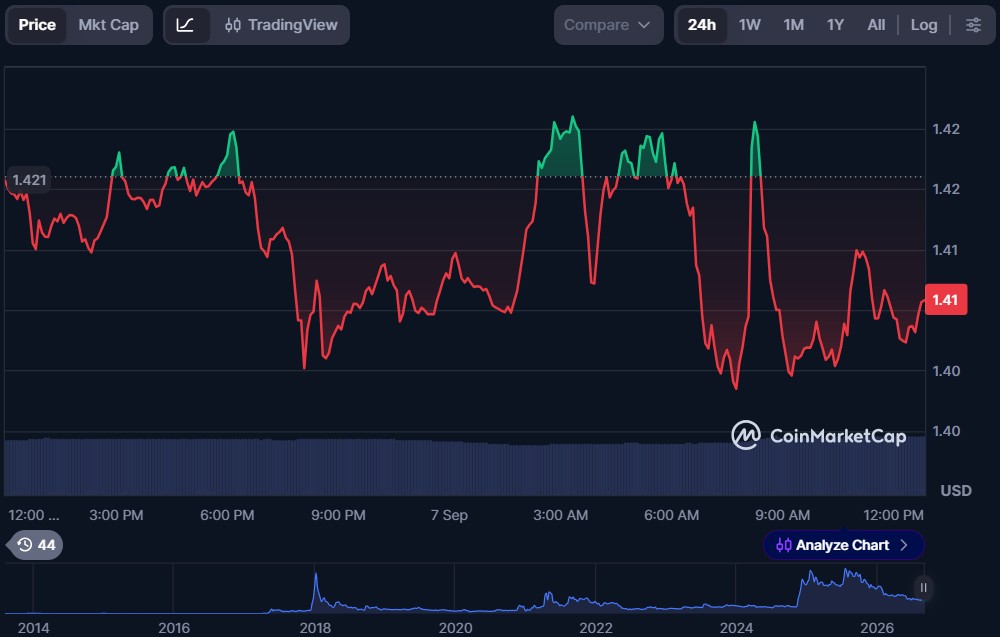Screen dimensions: 1000x637
Task: Click the pause handle on the range navigator
Action: pos(923,587)
